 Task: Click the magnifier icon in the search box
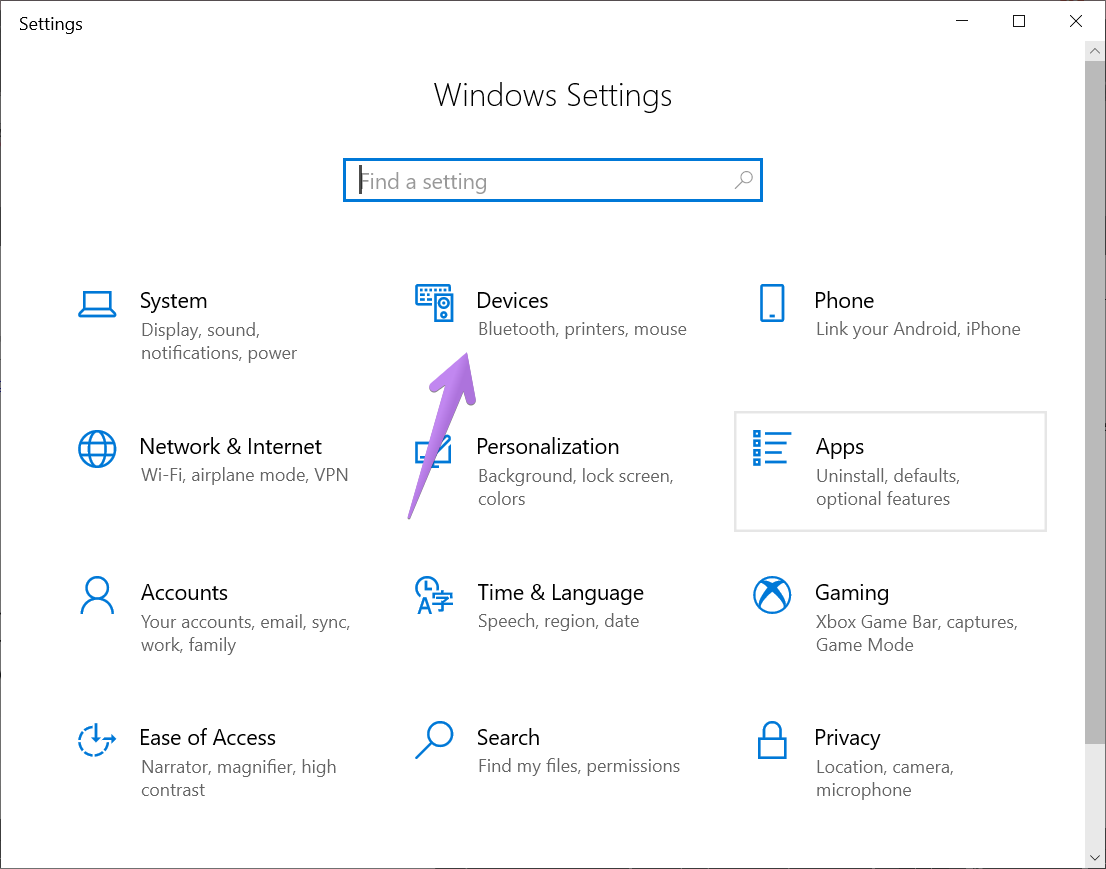point(743,181)
